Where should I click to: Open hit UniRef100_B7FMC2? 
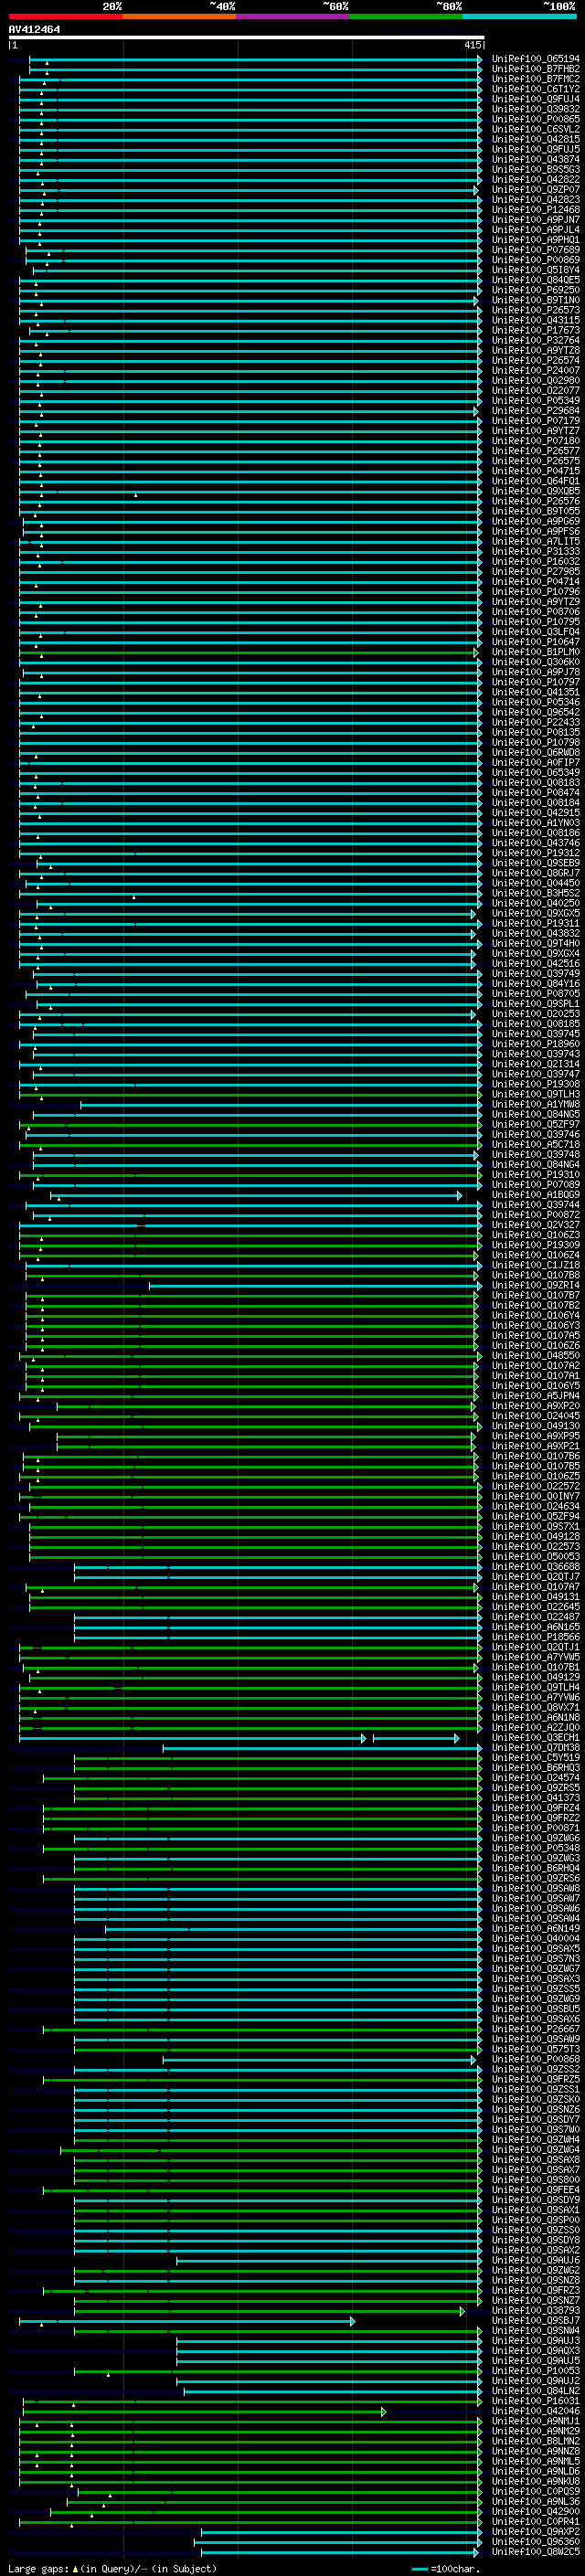point(535,79)
